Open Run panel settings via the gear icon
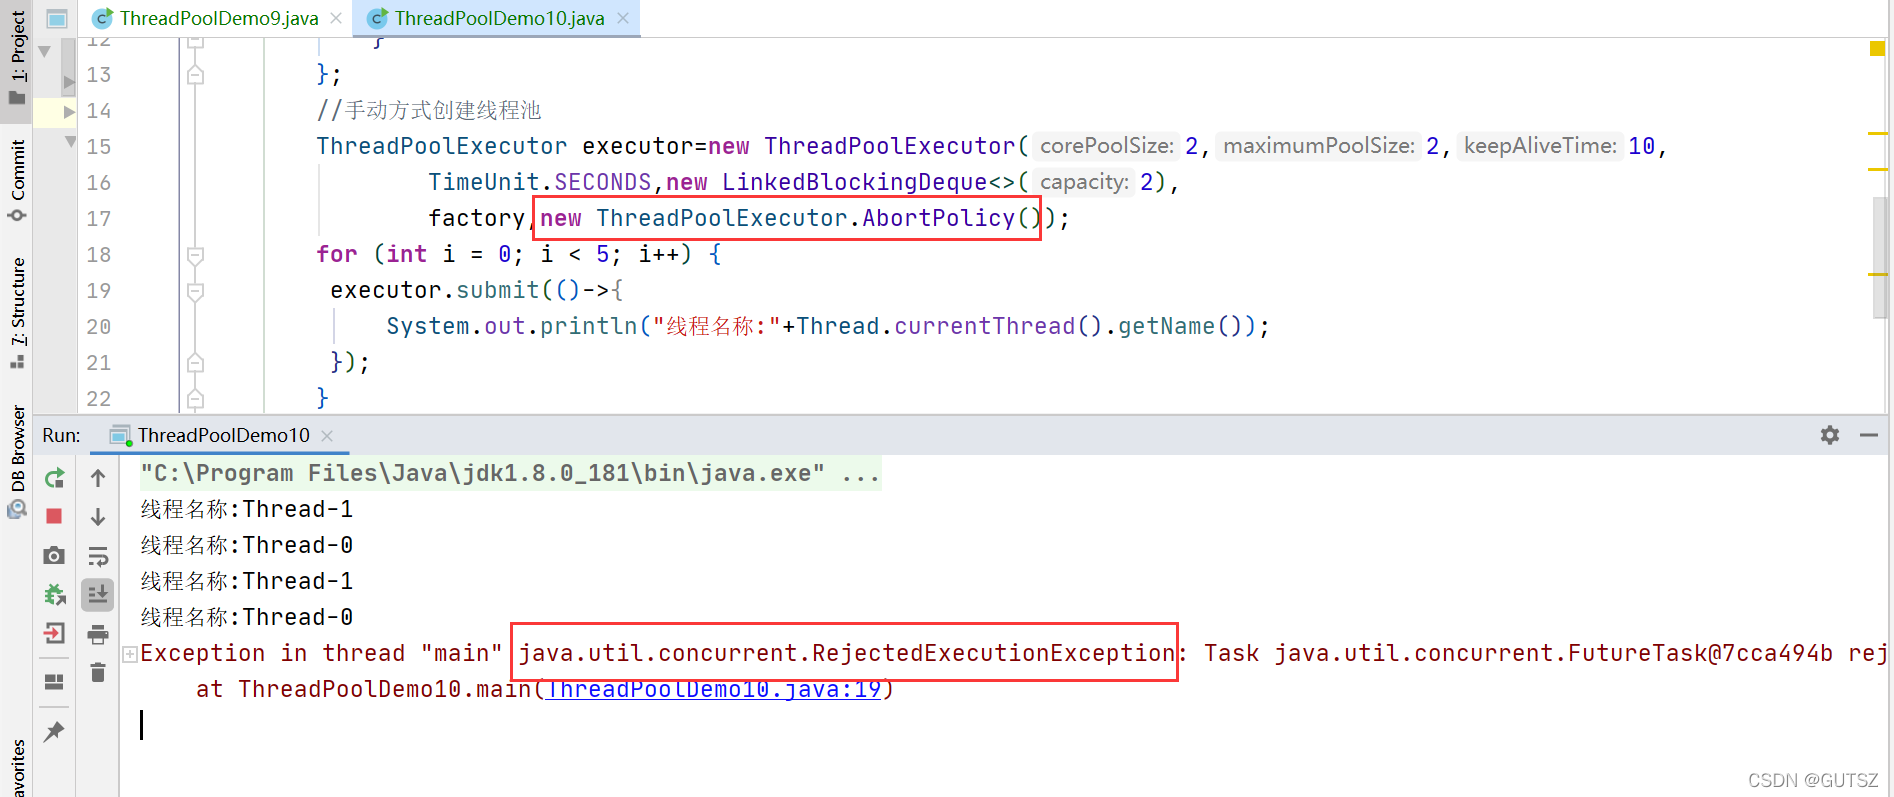This screenshot has height=797, width=1894. tap(1830, 435)
